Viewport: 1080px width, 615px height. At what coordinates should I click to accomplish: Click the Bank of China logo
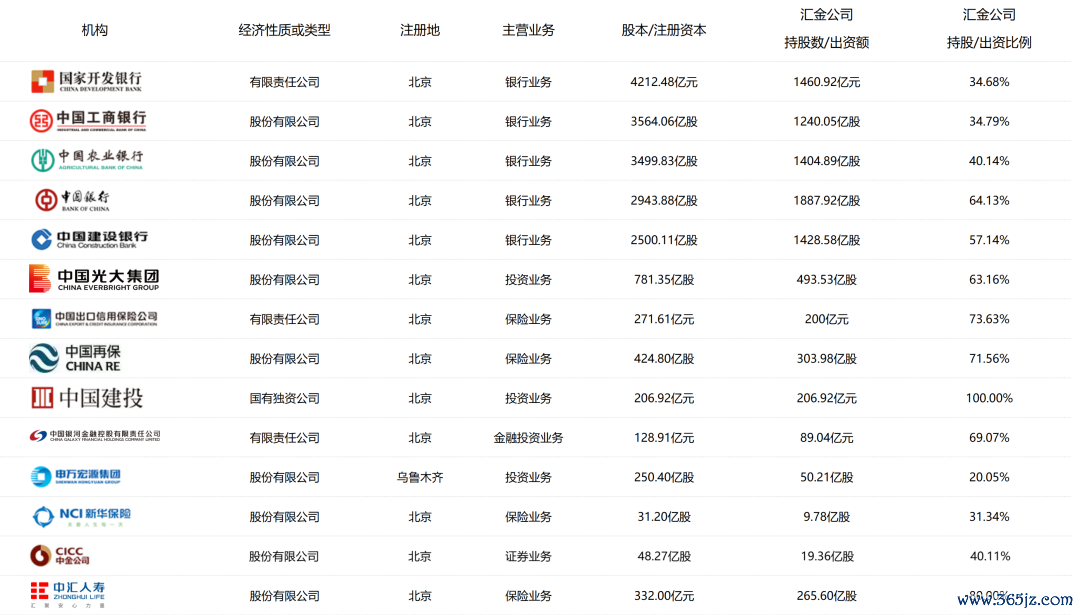point(72,200)
